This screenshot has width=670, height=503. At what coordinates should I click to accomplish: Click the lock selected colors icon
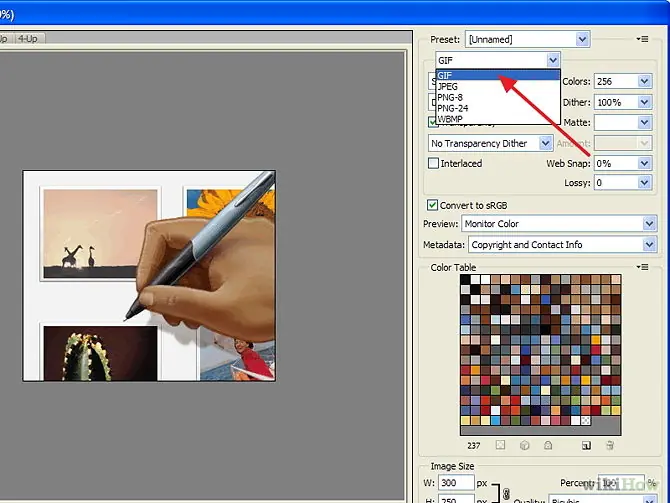pyautogui.click(x=548, y=445)
